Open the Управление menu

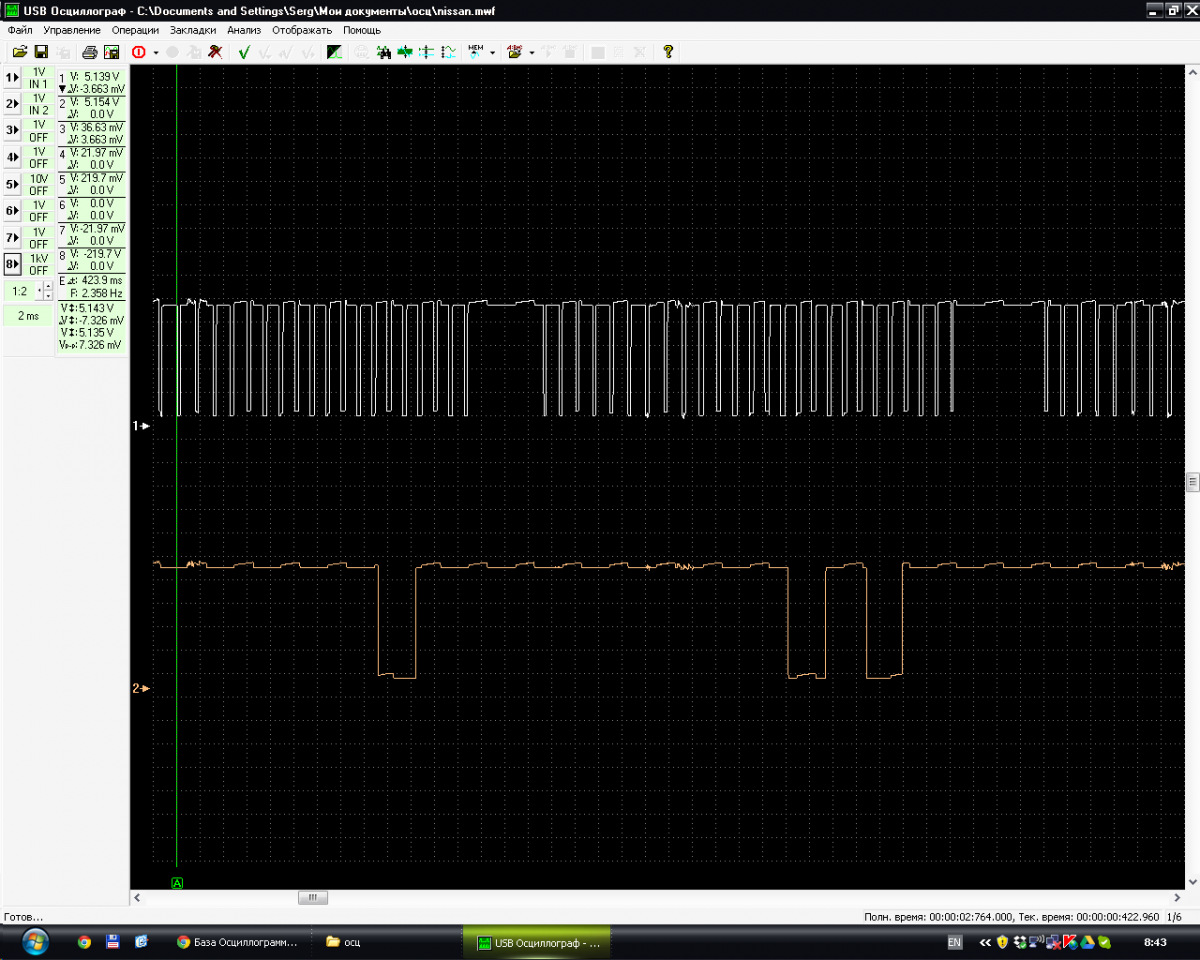click(x=72, y=30)
